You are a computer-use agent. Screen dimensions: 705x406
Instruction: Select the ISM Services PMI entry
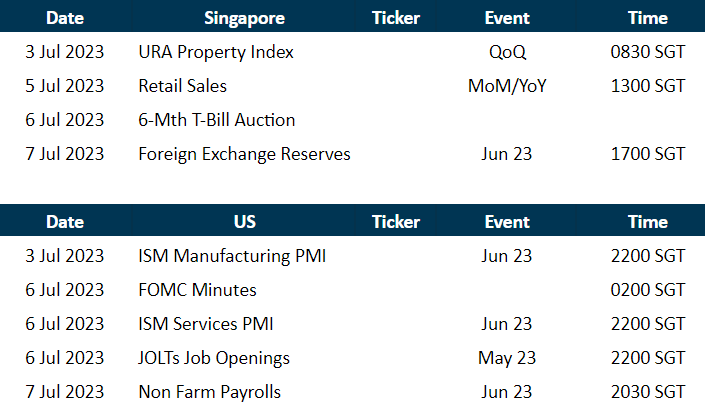[x=206, y=324]
